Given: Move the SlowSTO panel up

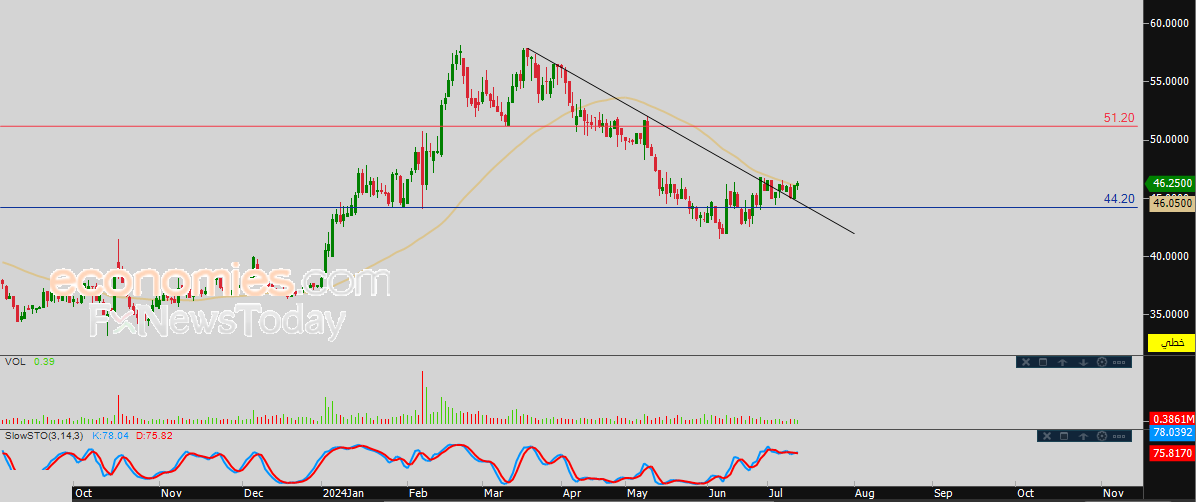Looking at the screenshot, I should pos(1083,436).
